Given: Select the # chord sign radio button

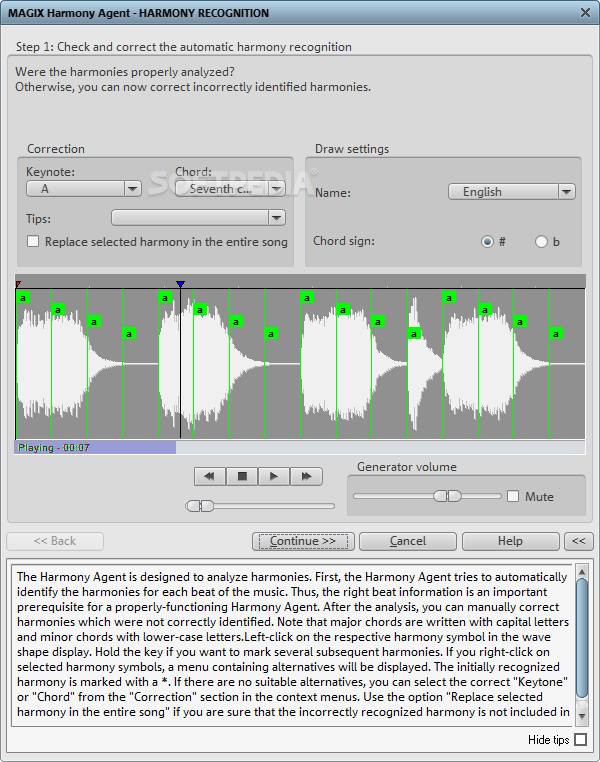Looking at the screenshot, I should [487, 242].
